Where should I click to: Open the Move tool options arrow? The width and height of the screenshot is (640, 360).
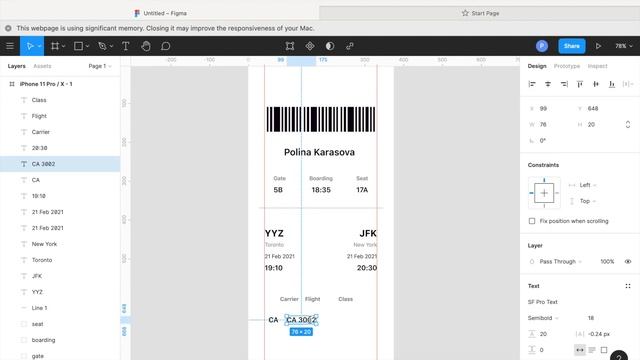pyautogui.click(x=40, y=46)
